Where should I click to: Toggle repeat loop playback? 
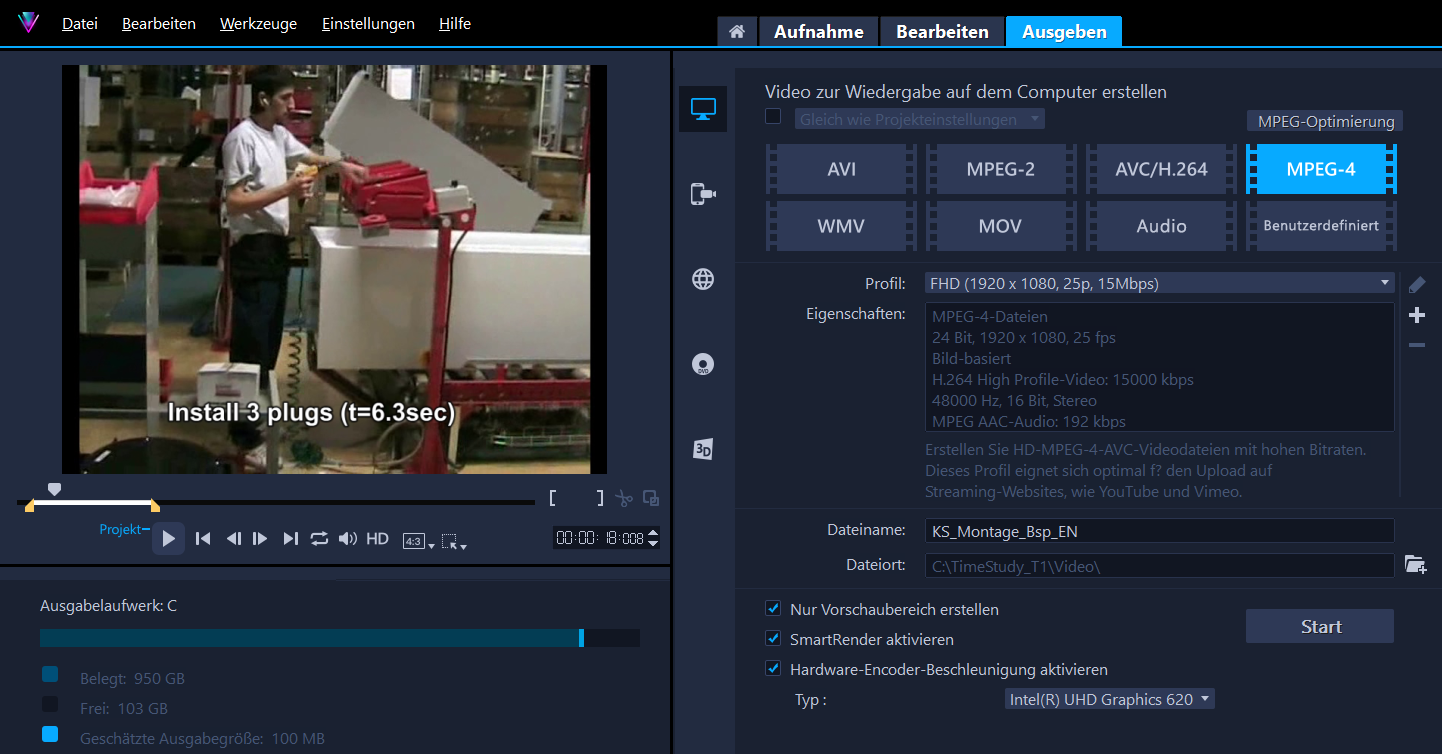coord(319,538)
